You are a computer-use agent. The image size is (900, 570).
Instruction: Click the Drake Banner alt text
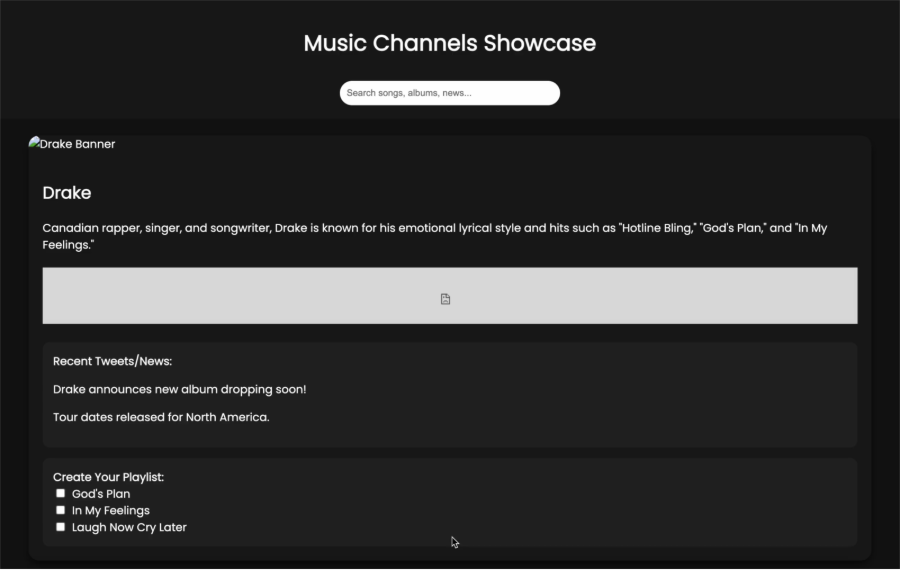click(77, 144)
